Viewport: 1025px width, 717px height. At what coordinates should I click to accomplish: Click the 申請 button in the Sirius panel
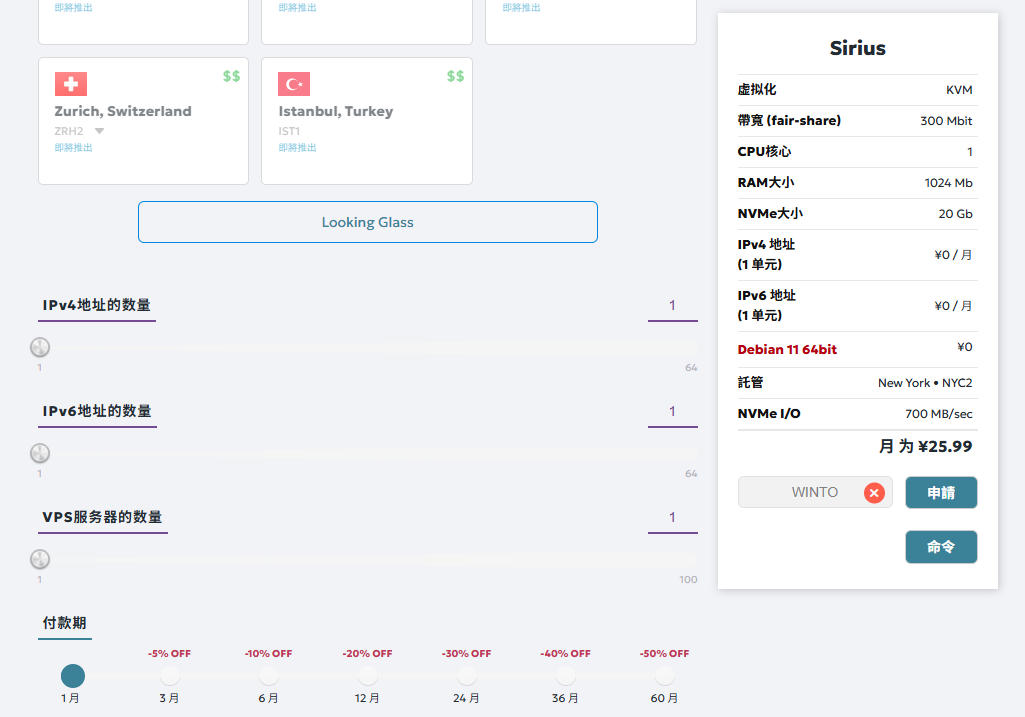click(x=941, y=492)
